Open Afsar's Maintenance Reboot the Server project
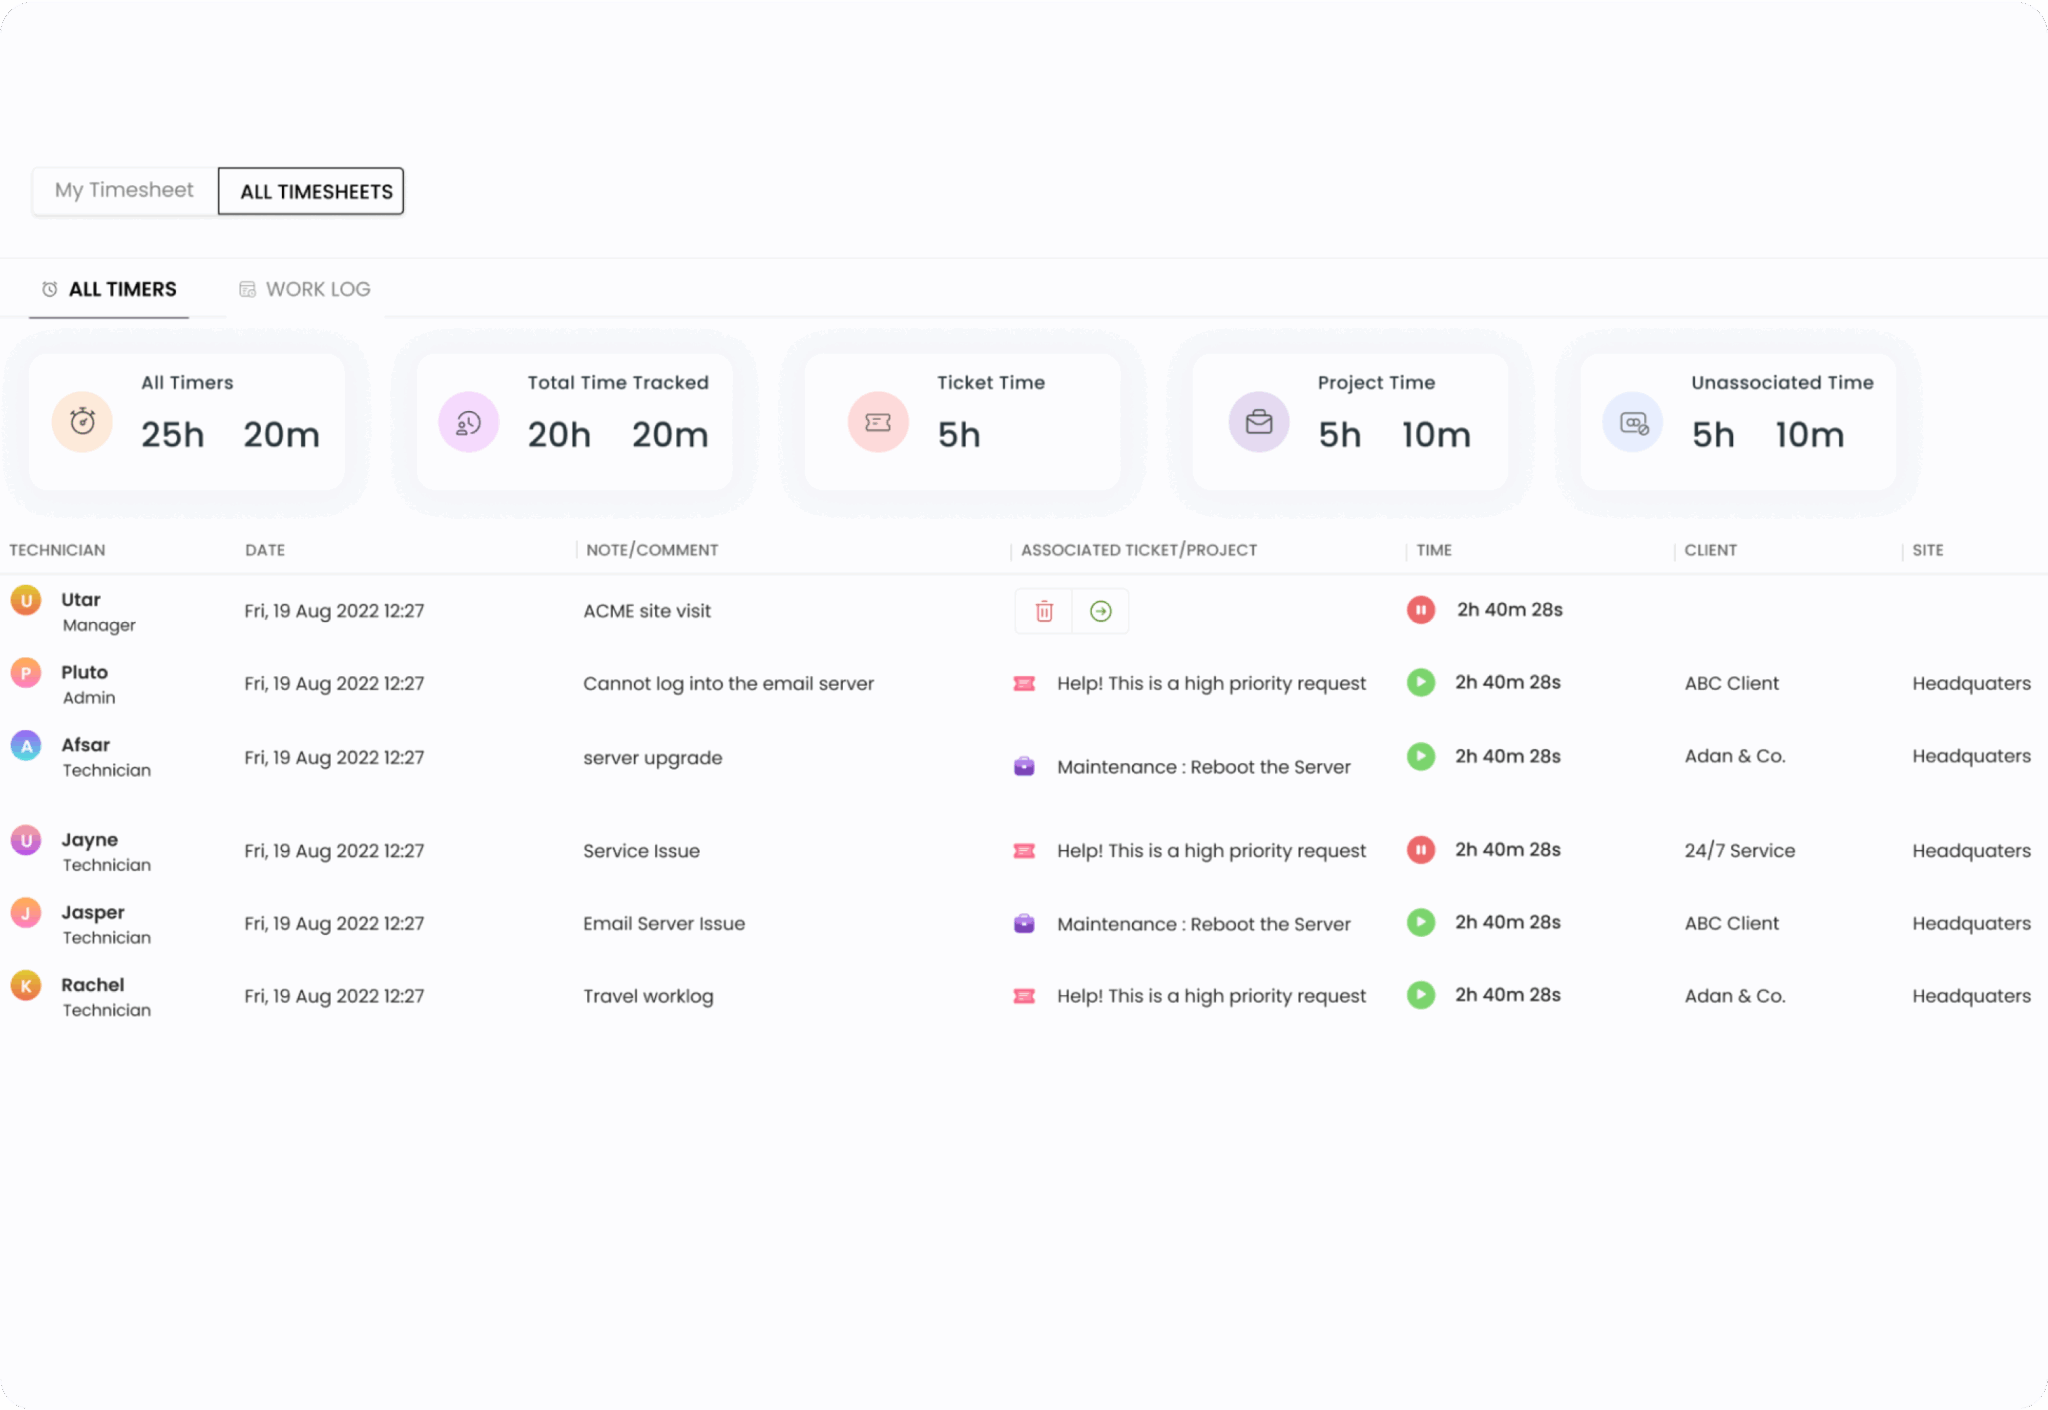Image resolution: width=2048 pixels, height=1410 pixels. [1204, 767]
